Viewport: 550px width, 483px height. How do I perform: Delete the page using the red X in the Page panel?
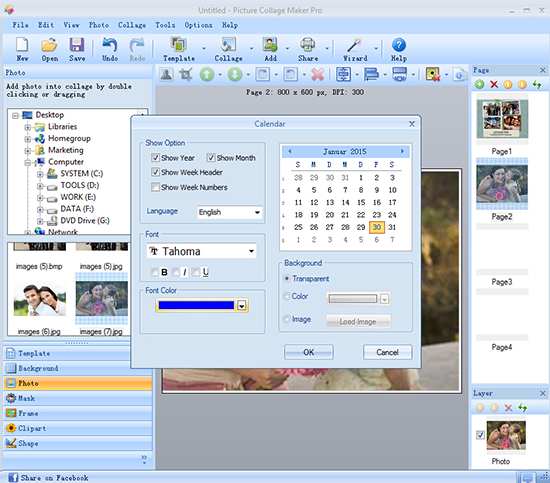494,84
